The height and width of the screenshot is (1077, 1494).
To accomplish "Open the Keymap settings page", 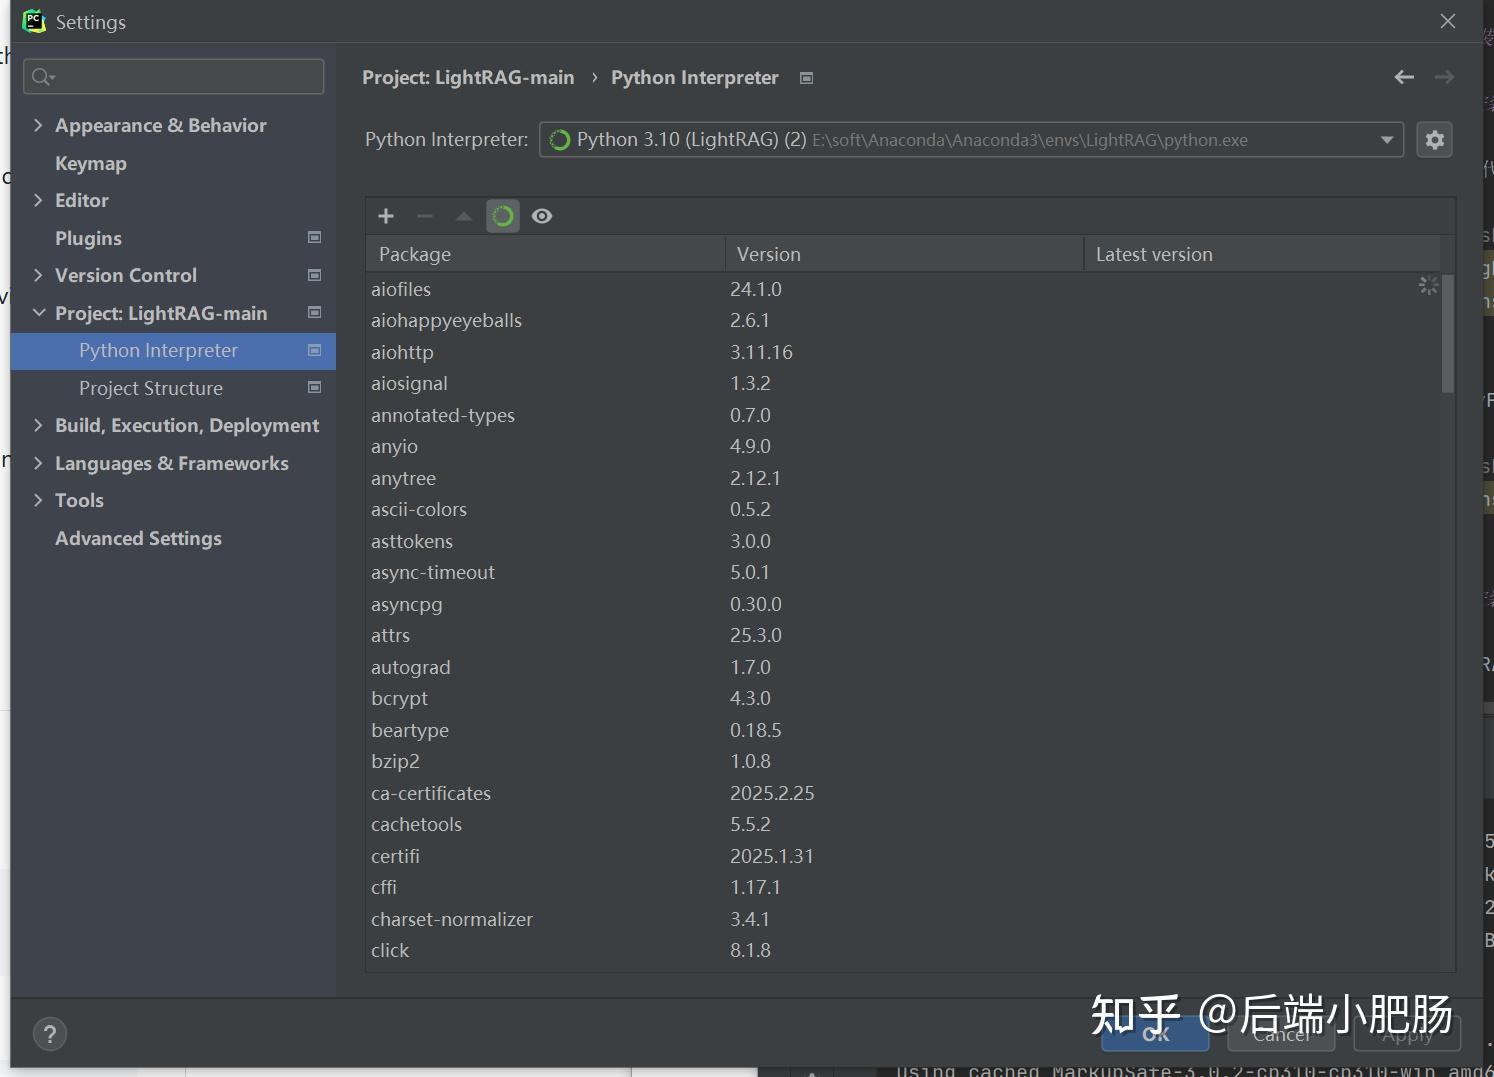I will click(91, 163).
